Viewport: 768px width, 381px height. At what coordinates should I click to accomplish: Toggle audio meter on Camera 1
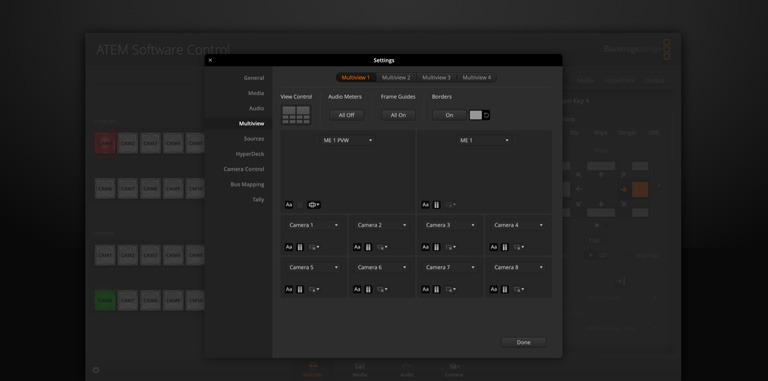[x=300, y=247]
